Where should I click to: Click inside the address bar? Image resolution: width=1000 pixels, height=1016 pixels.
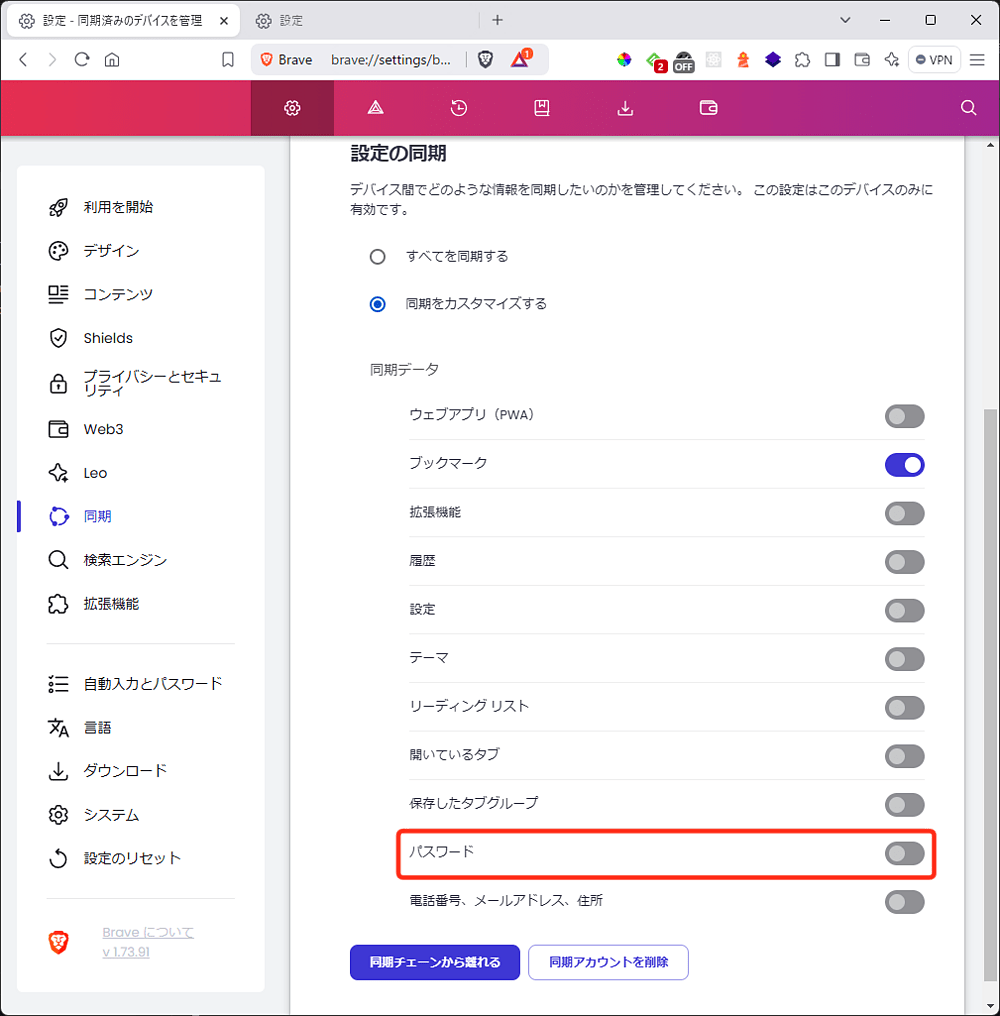click(390, 60)
